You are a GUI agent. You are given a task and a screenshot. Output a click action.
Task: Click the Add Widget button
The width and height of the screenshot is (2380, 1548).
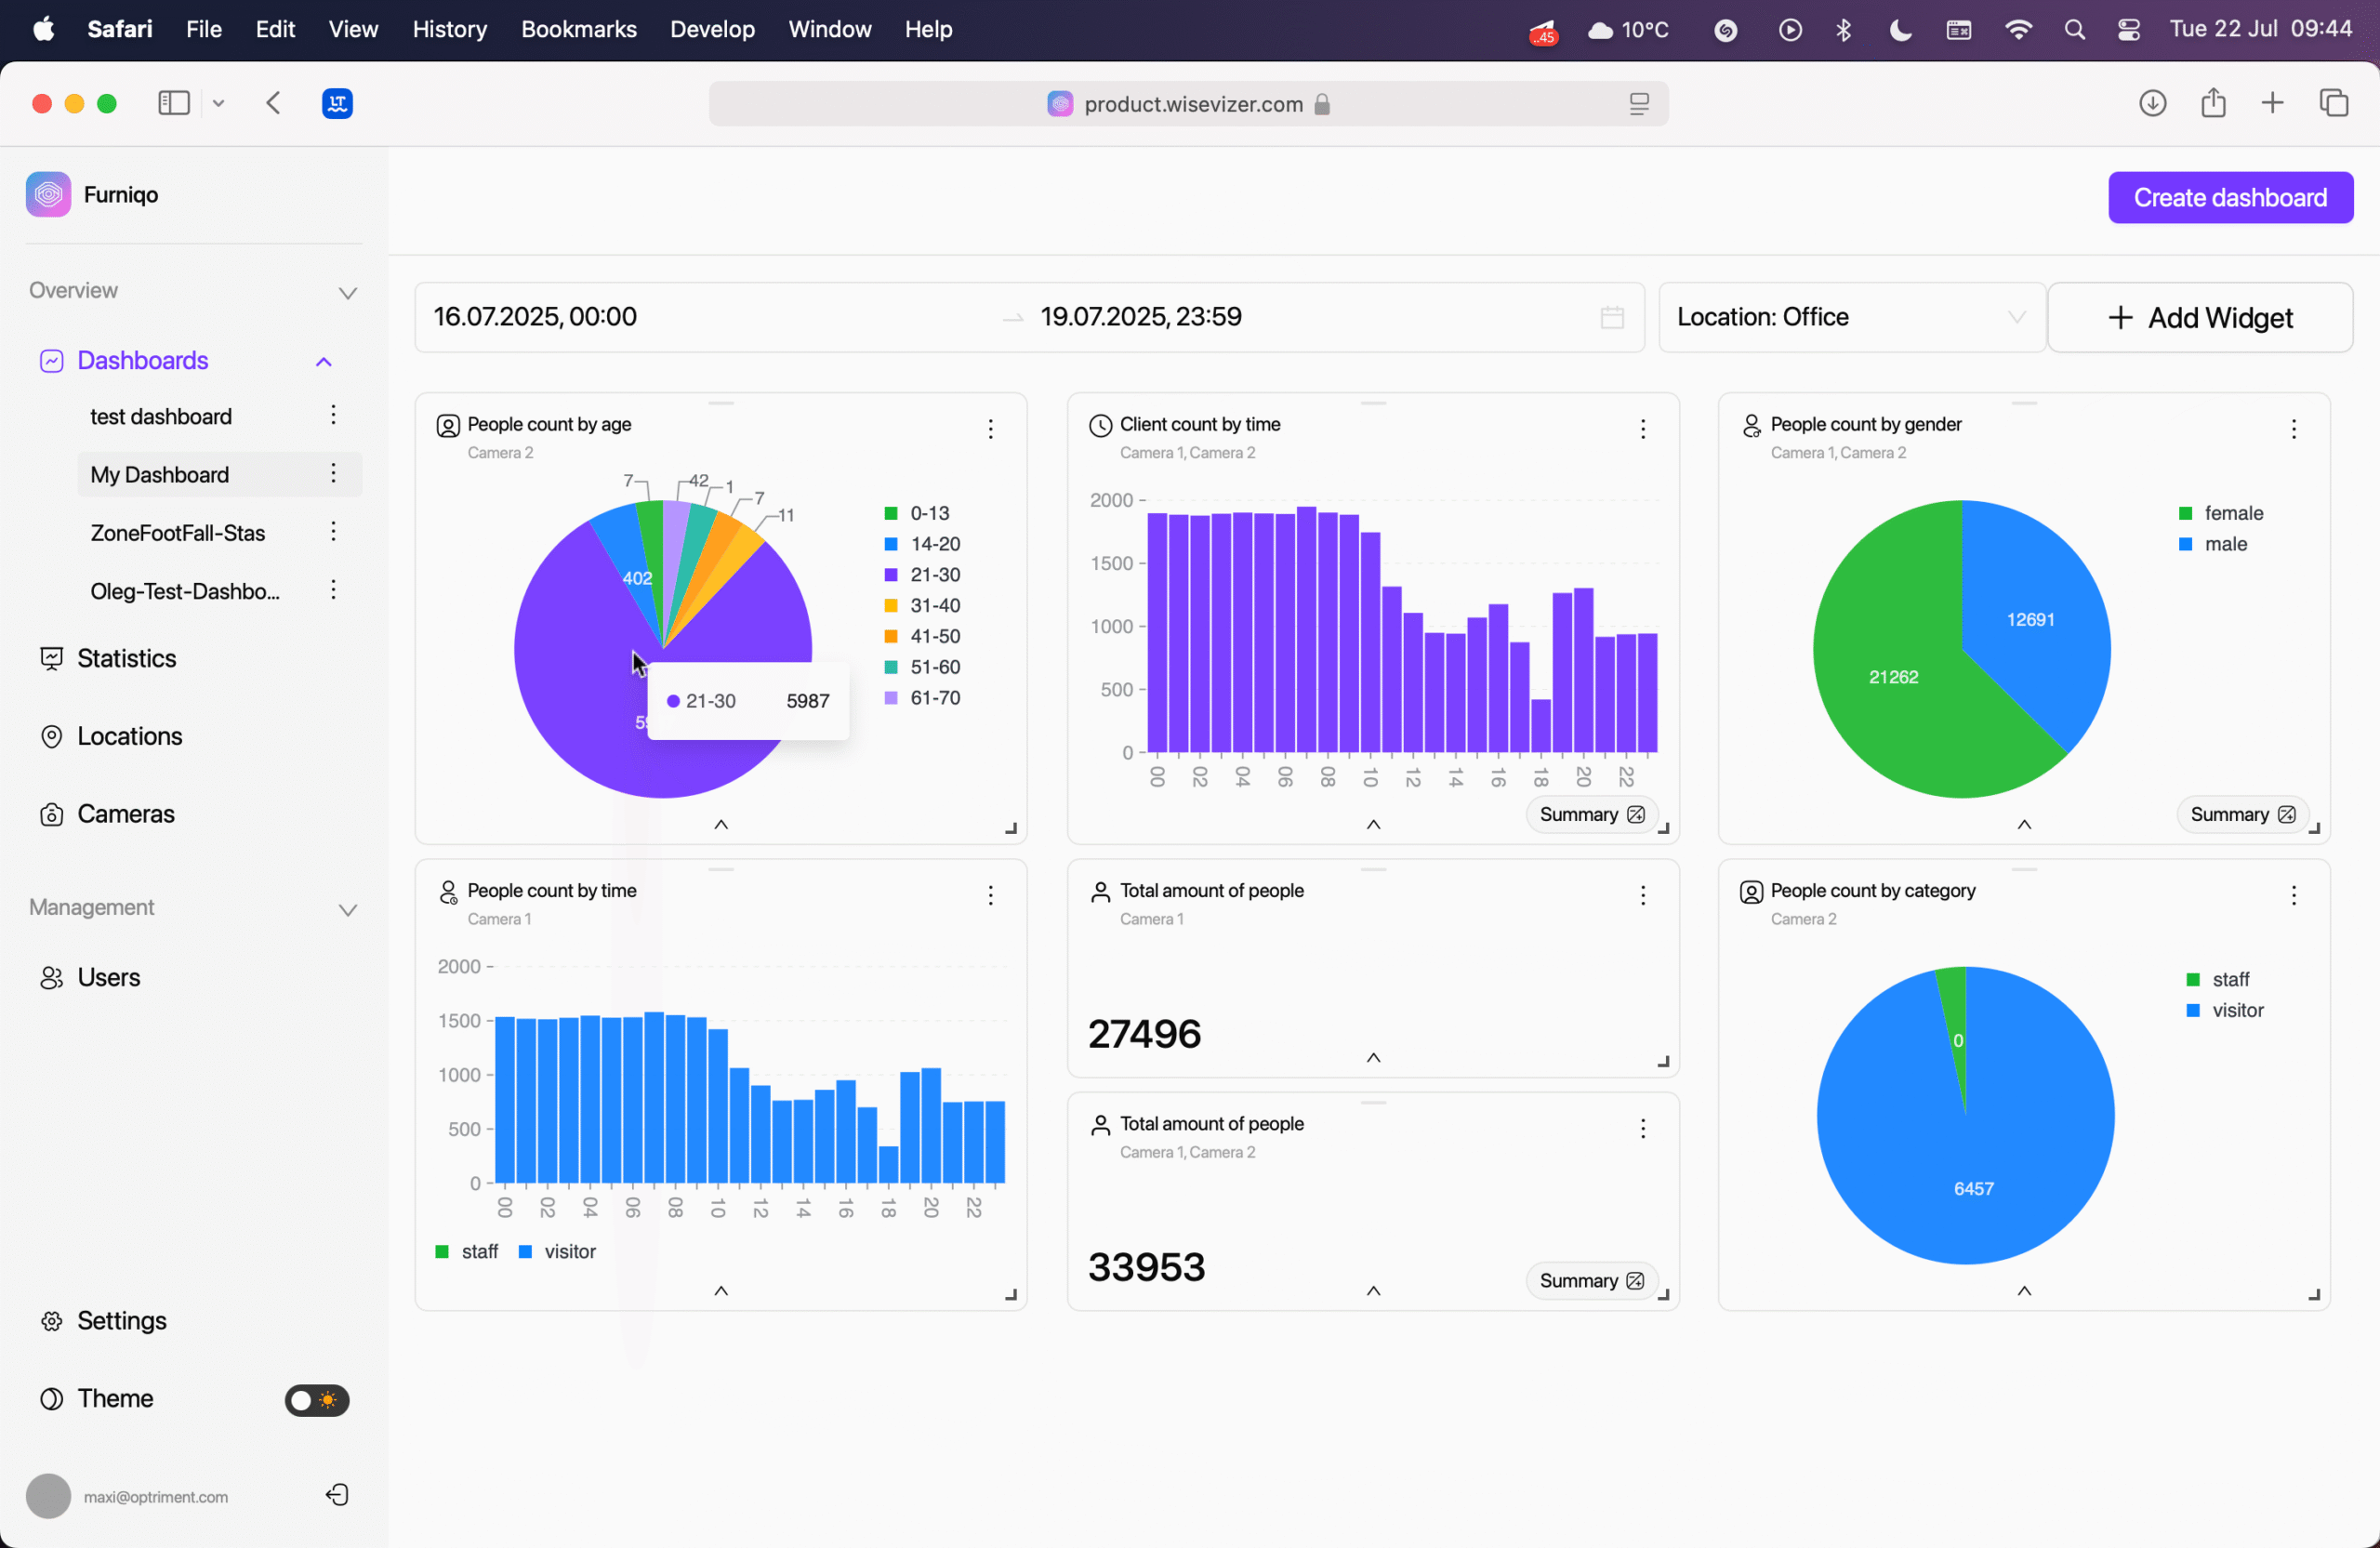(x=2200, y=317)
